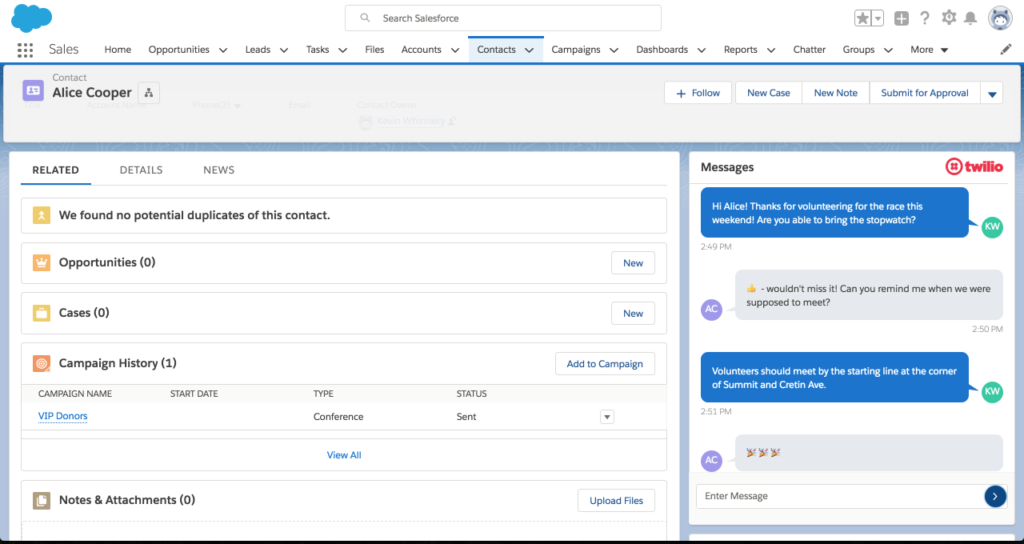
Task: Click the Conference type cell
Action: 338,417
